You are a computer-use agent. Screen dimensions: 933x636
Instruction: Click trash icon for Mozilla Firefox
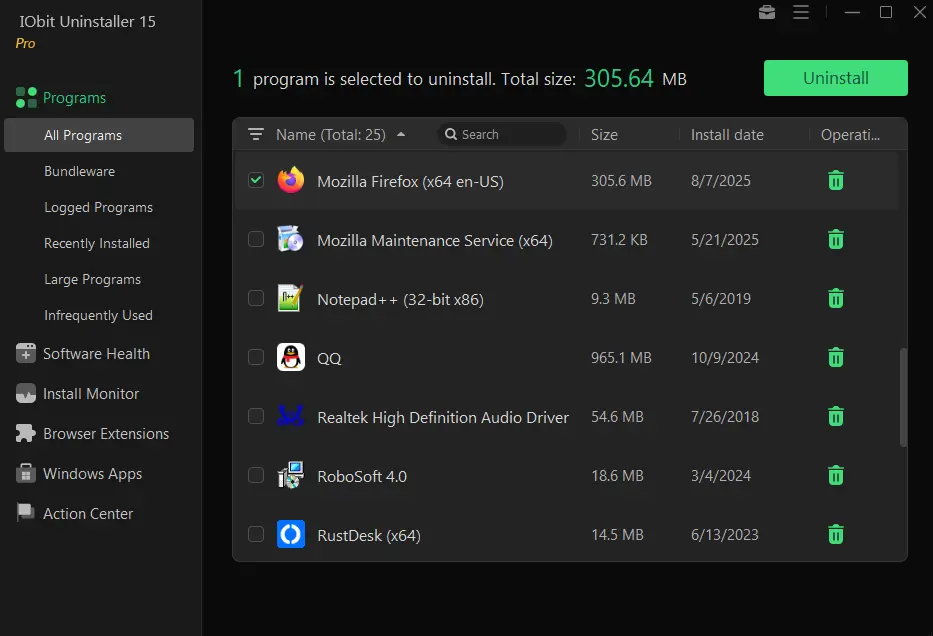[835, 180]
